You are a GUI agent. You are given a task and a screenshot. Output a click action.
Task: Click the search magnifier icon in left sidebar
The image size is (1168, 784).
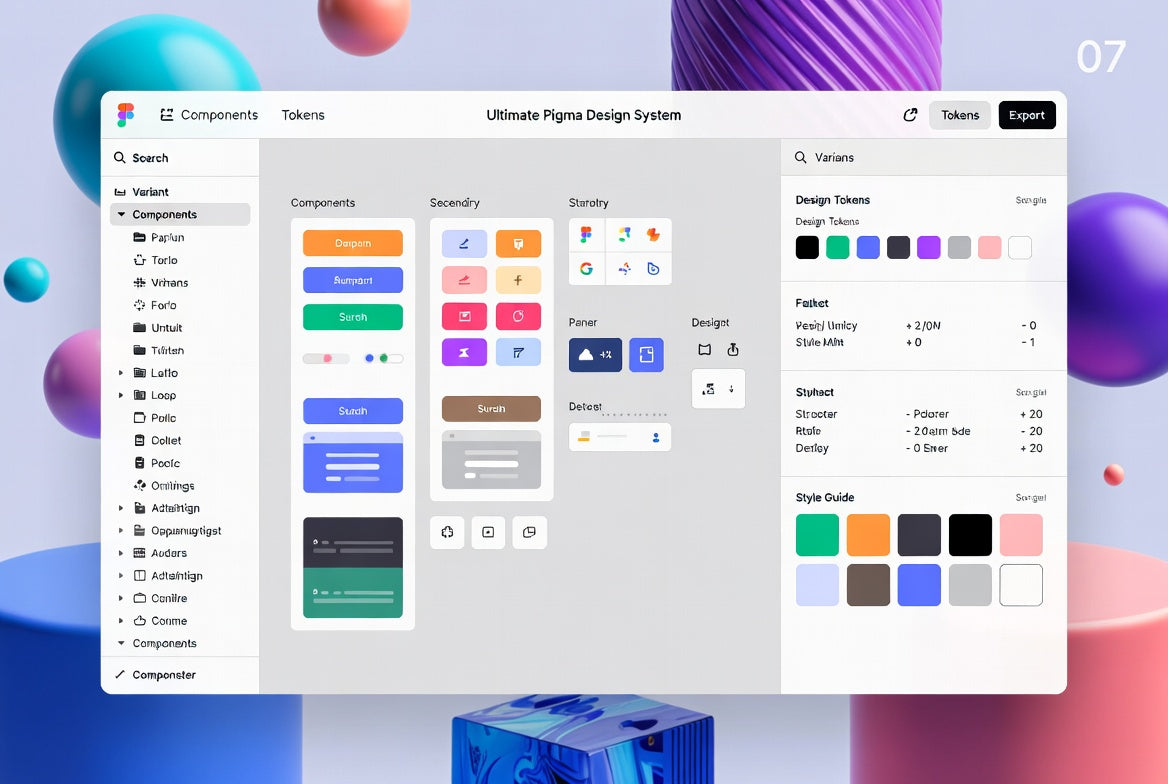119,158
